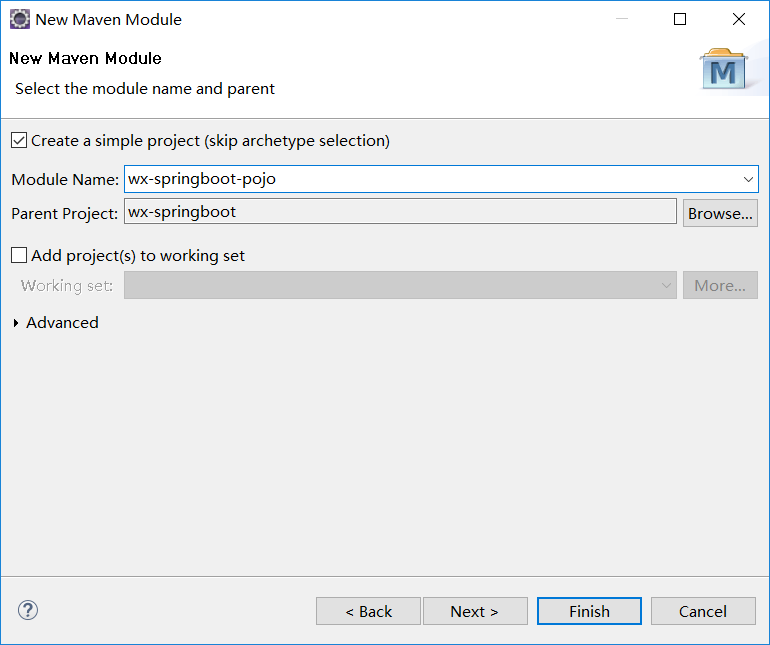Viewport: 770px width, 645px height.
Task: Open the Module Name dropdown arrow
Action: [x=748, y=179]
